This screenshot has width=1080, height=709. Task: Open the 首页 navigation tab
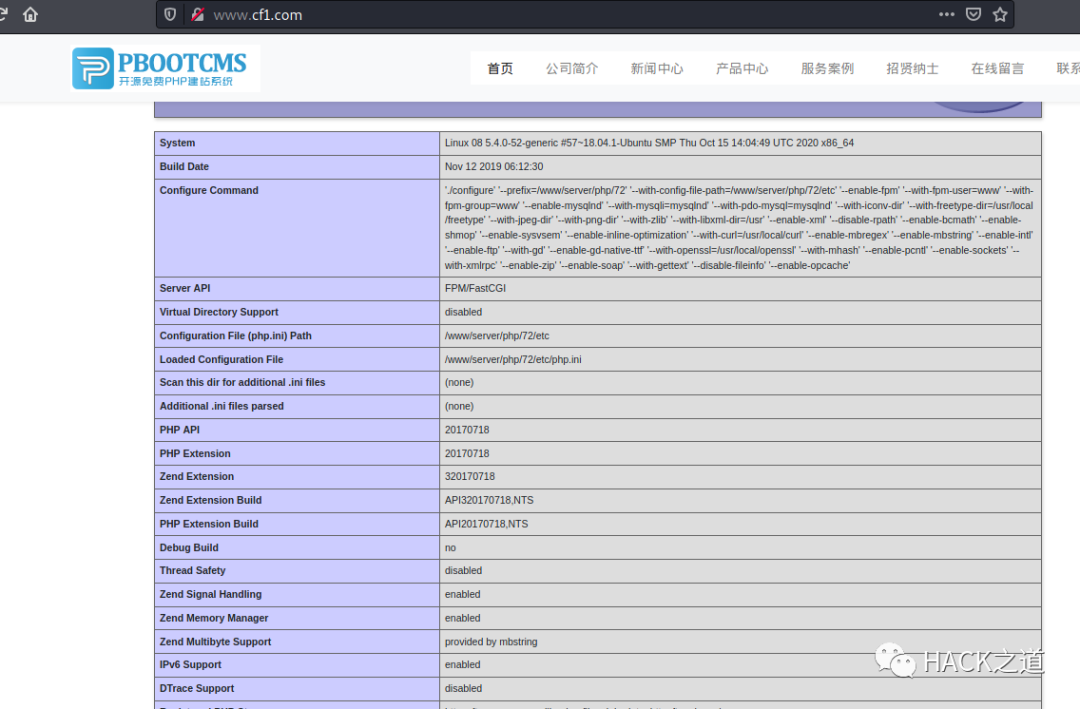click(500, 68)
